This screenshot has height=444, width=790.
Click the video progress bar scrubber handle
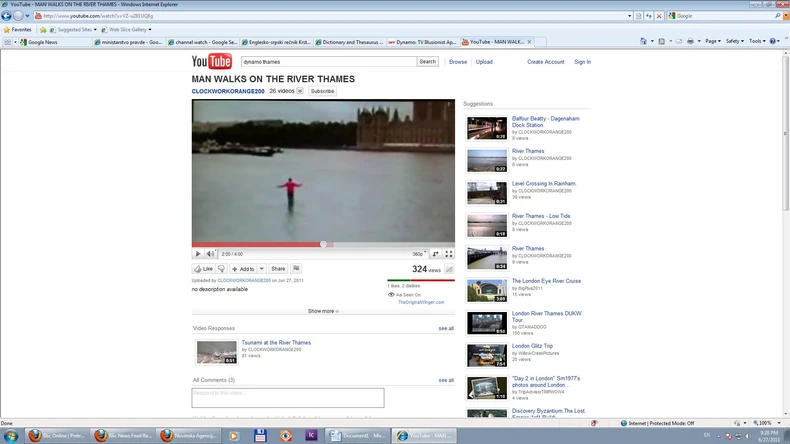(323, 244)
